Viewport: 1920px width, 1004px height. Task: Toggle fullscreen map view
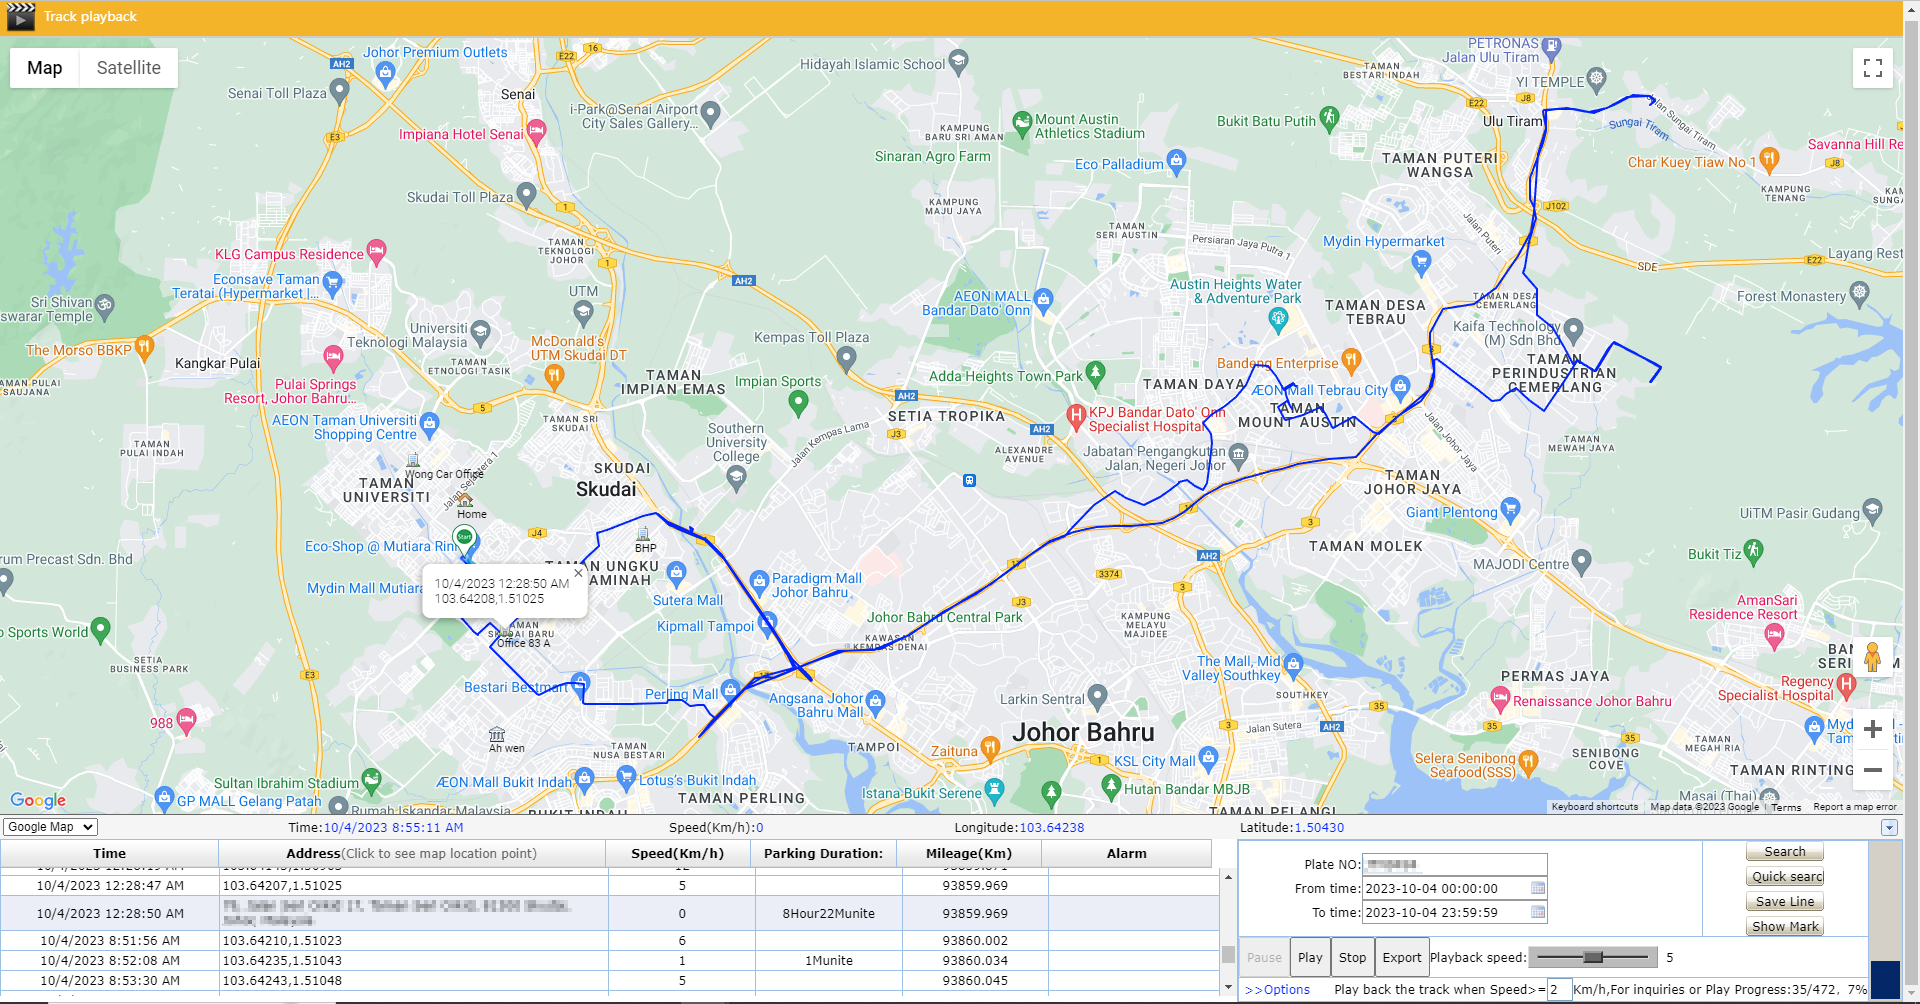[1872, 68]
